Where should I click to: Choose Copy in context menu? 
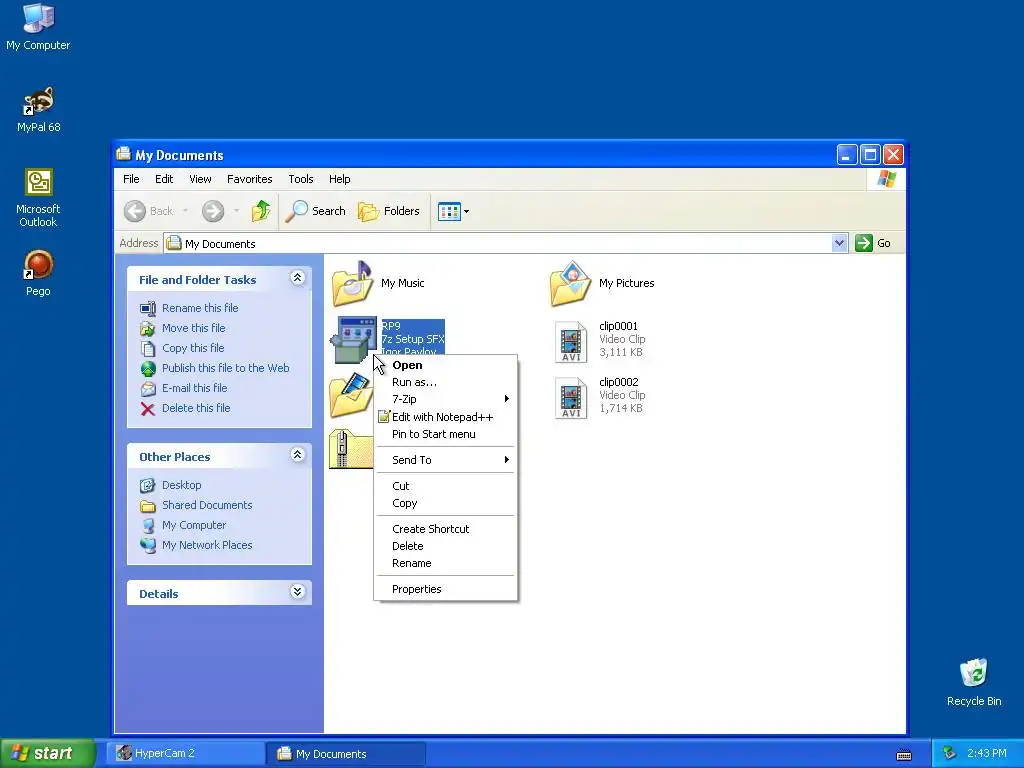point(445,503)
